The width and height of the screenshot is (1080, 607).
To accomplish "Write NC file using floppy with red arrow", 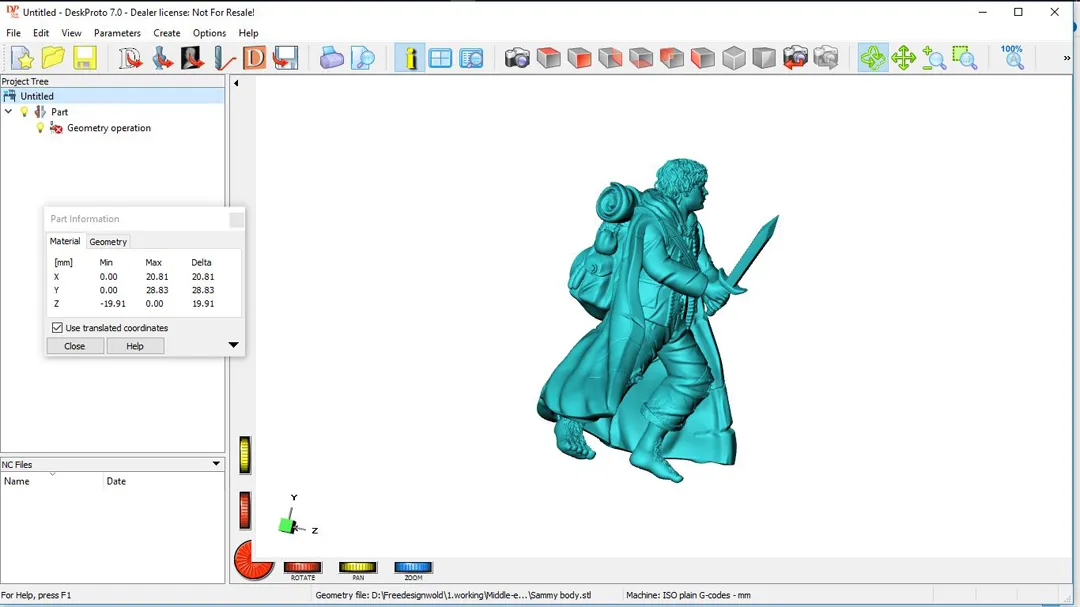I will pos(285,58).
